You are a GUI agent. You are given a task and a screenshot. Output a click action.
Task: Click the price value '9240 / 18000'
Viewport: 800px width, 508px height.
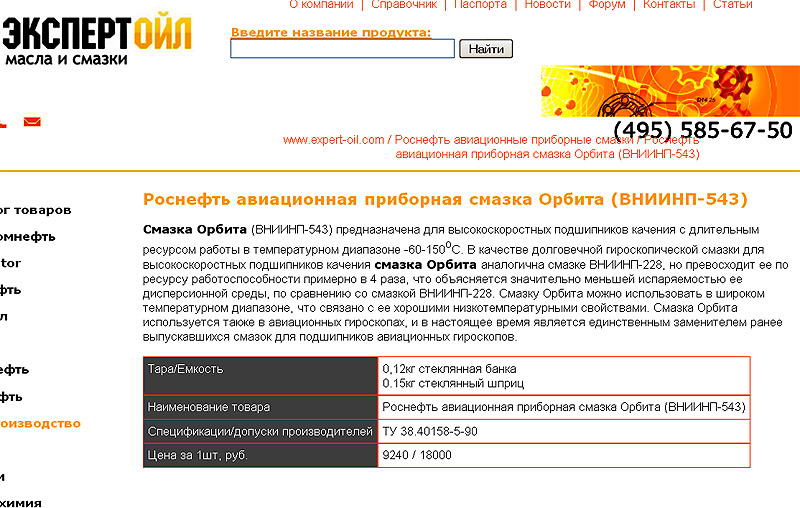coord(417,455)
